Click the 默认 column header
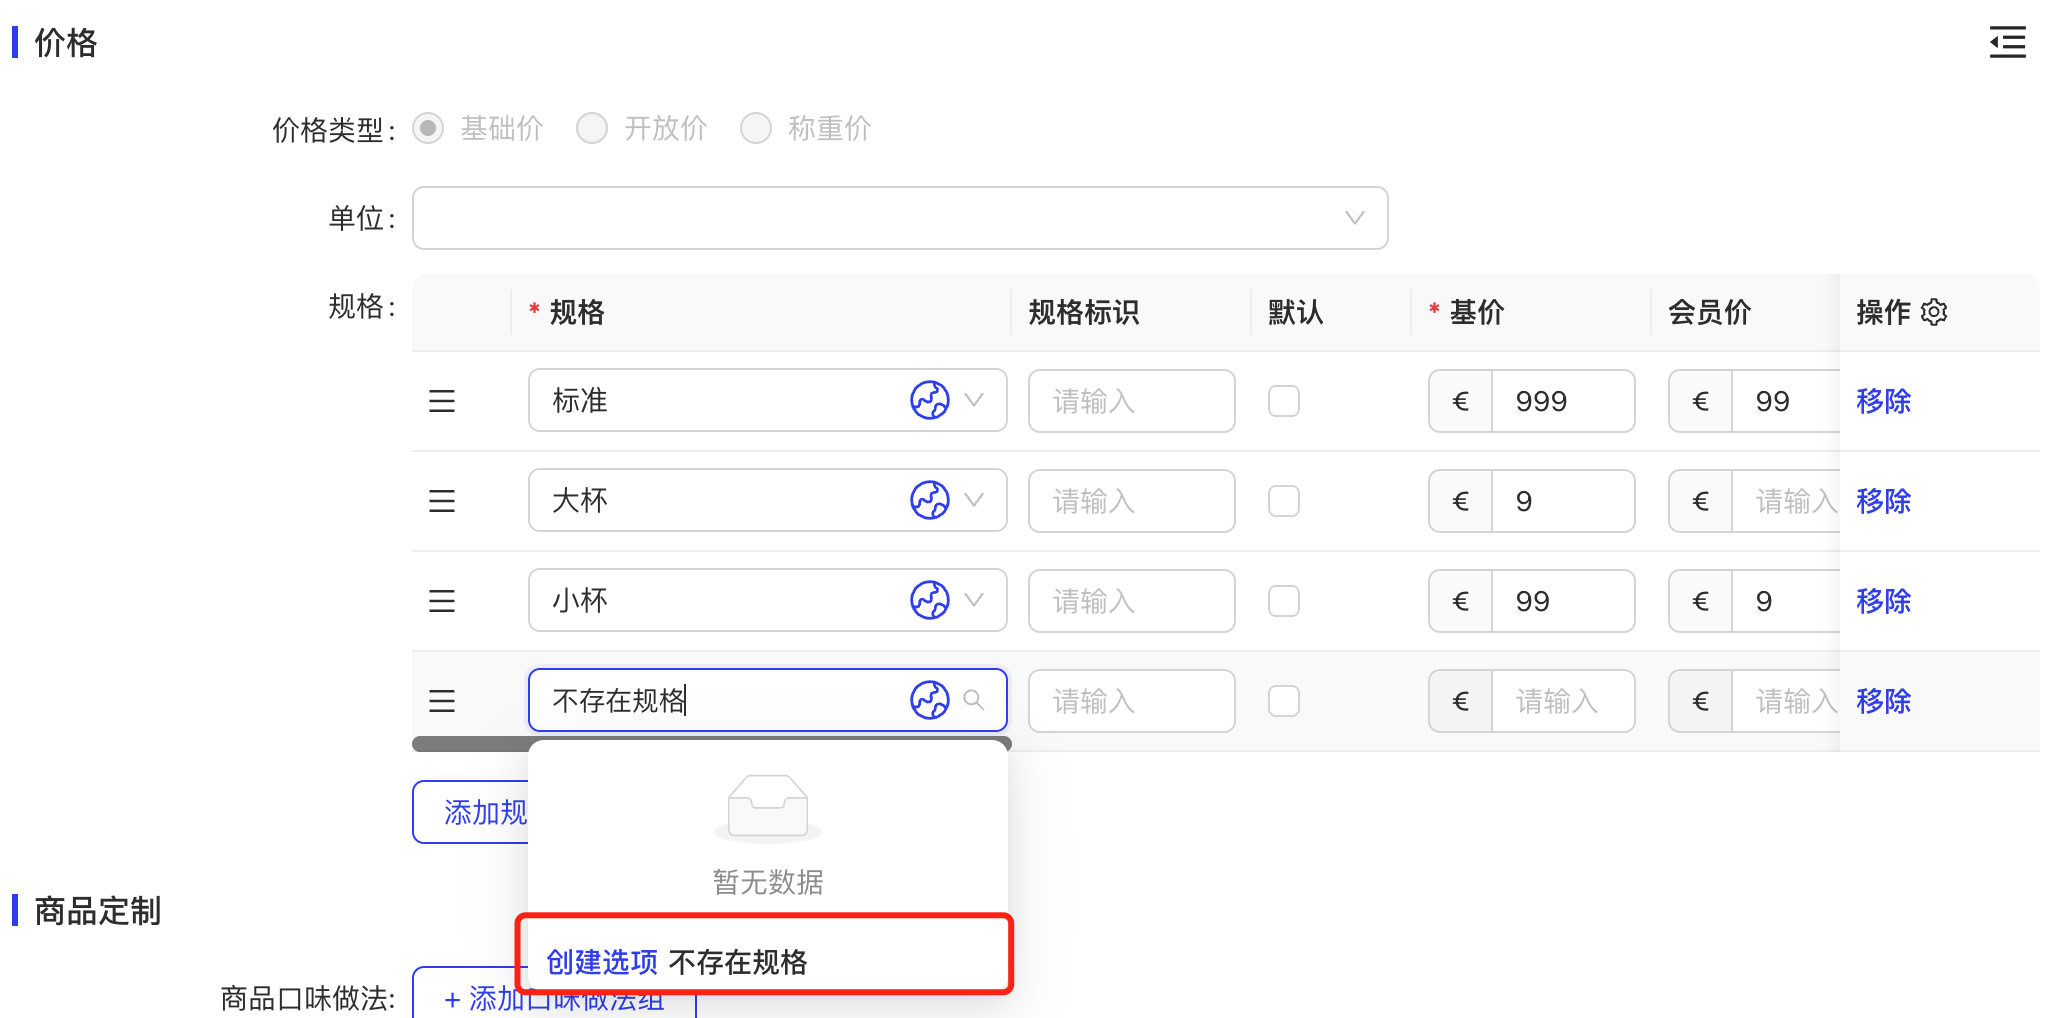Image resolution: width=2050 pixels, height=1018 pixels. click(1296, 312)
